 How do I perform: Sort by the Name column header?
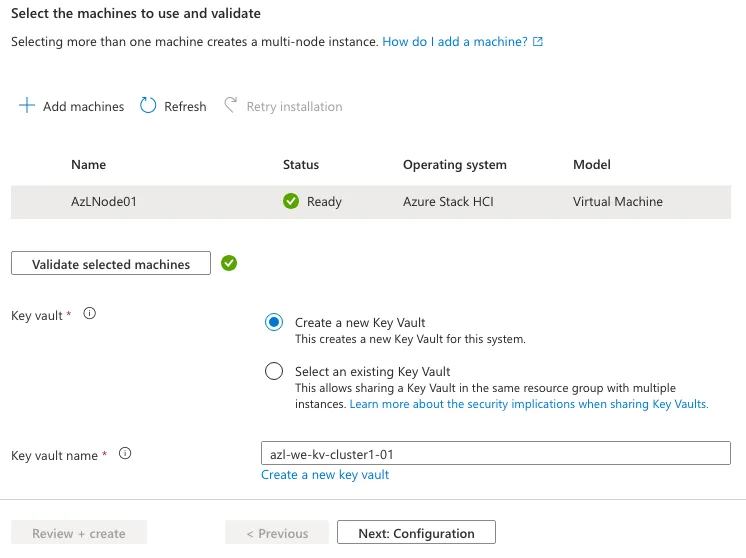pos(88,164)
